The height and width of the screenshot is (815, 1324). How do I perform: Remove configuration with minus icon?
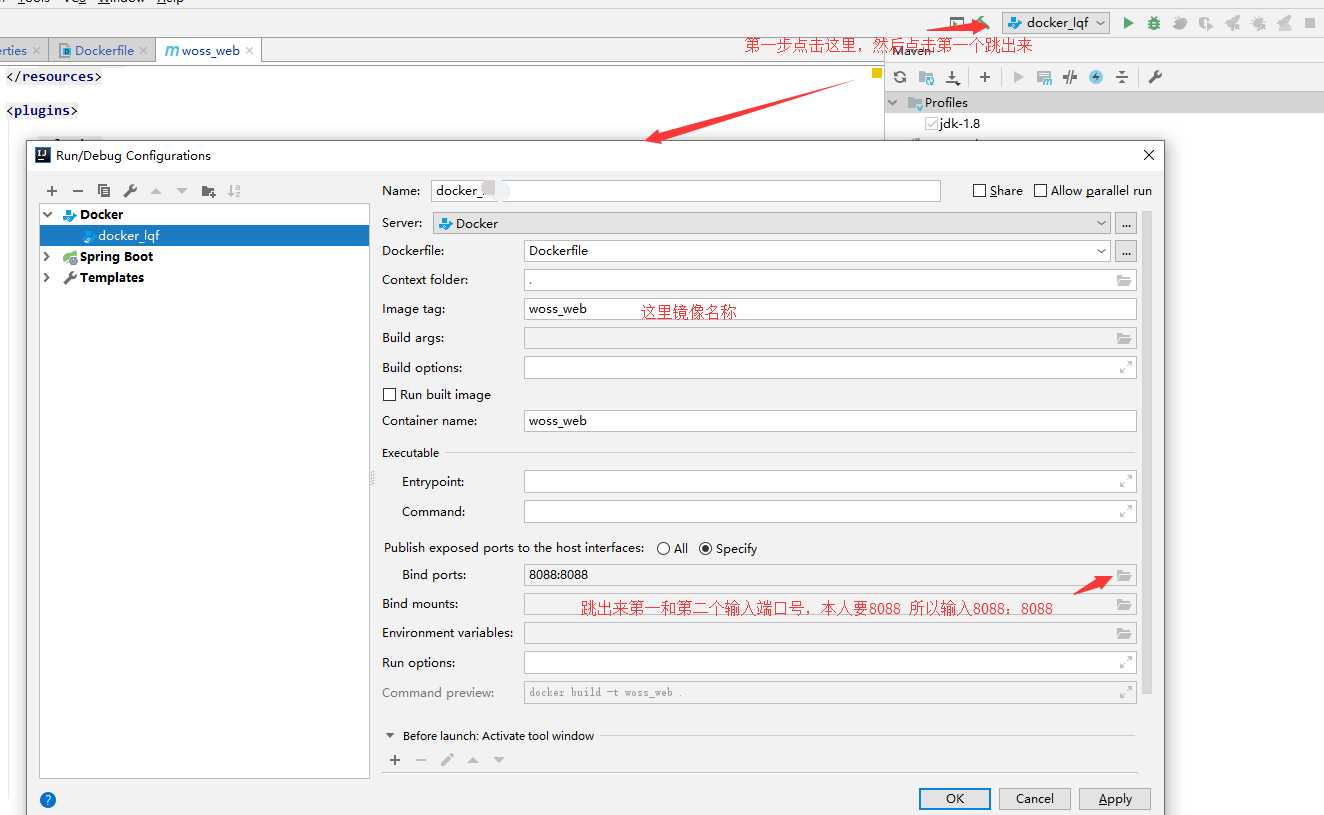point(78,191)
